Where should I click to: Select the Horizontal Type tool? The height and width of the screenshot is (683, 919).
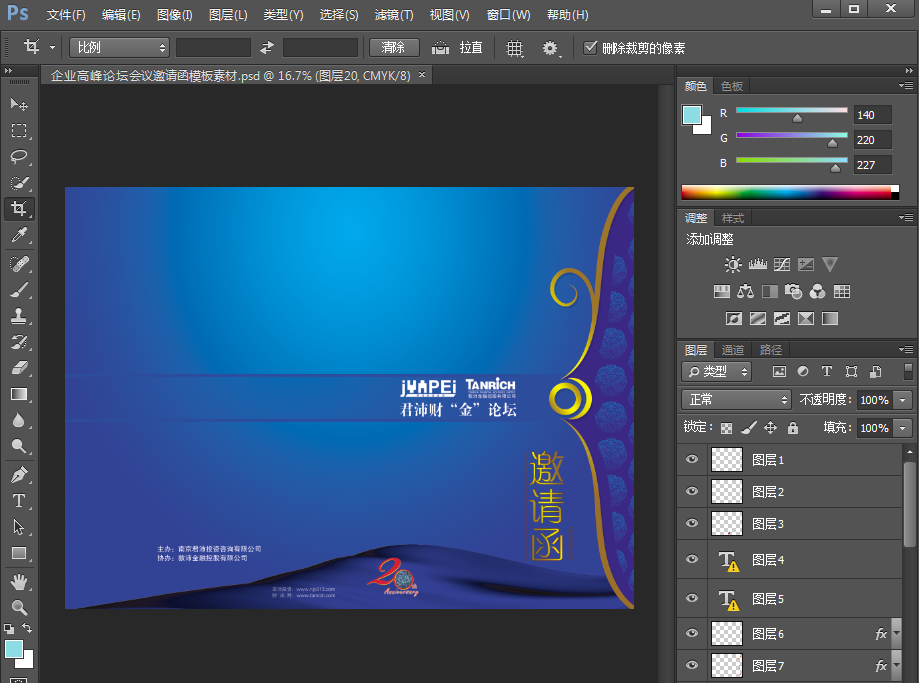tap(19, 501)
